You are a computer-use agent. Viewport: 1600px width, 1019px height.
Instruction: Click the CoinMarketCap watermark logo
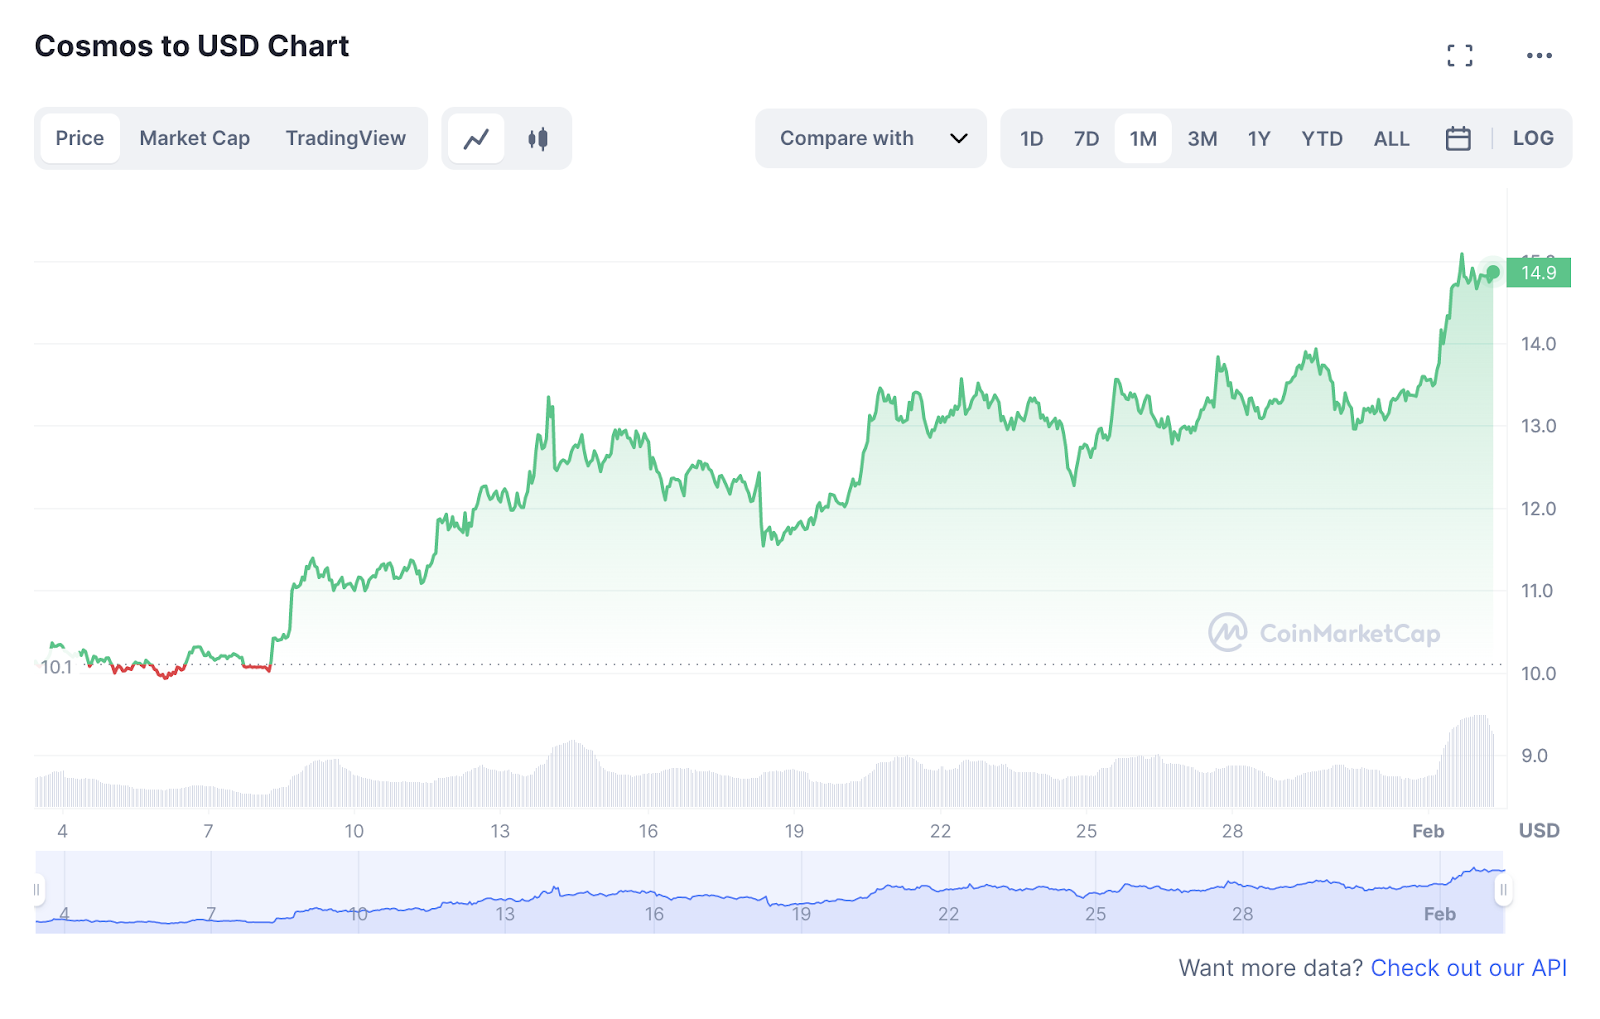[x=1324, y=633]
